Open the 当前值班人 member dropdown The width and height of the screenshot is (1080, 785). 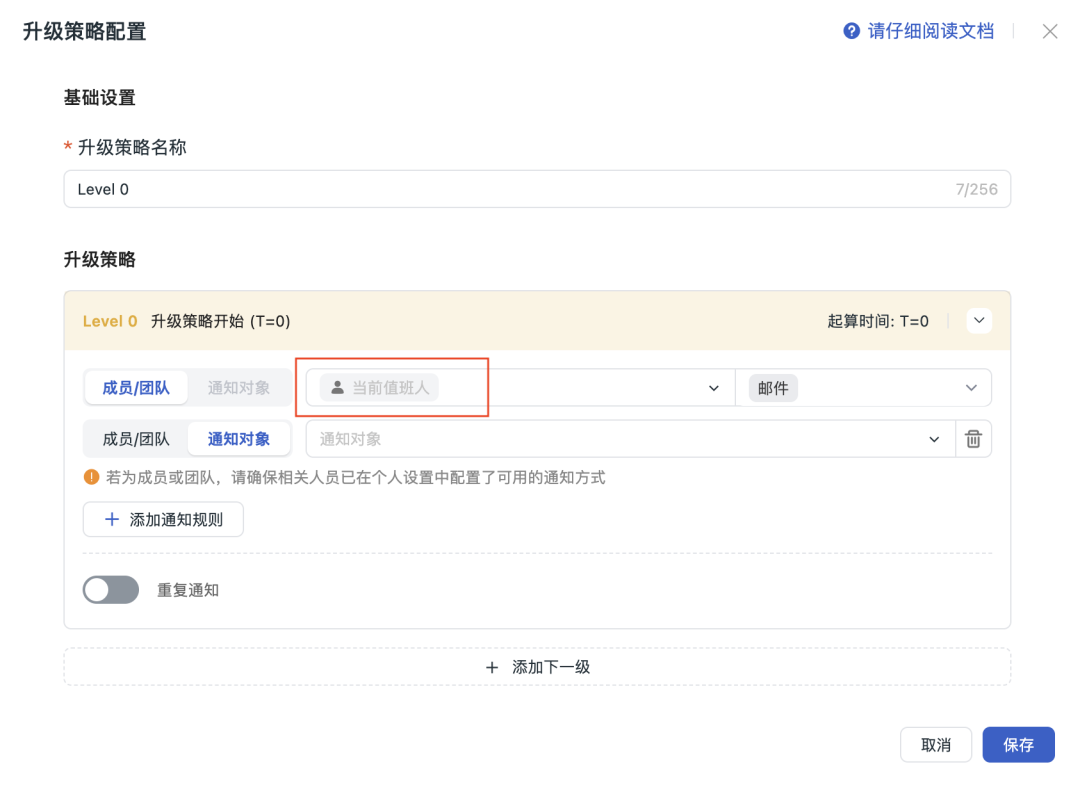(521, 388)
